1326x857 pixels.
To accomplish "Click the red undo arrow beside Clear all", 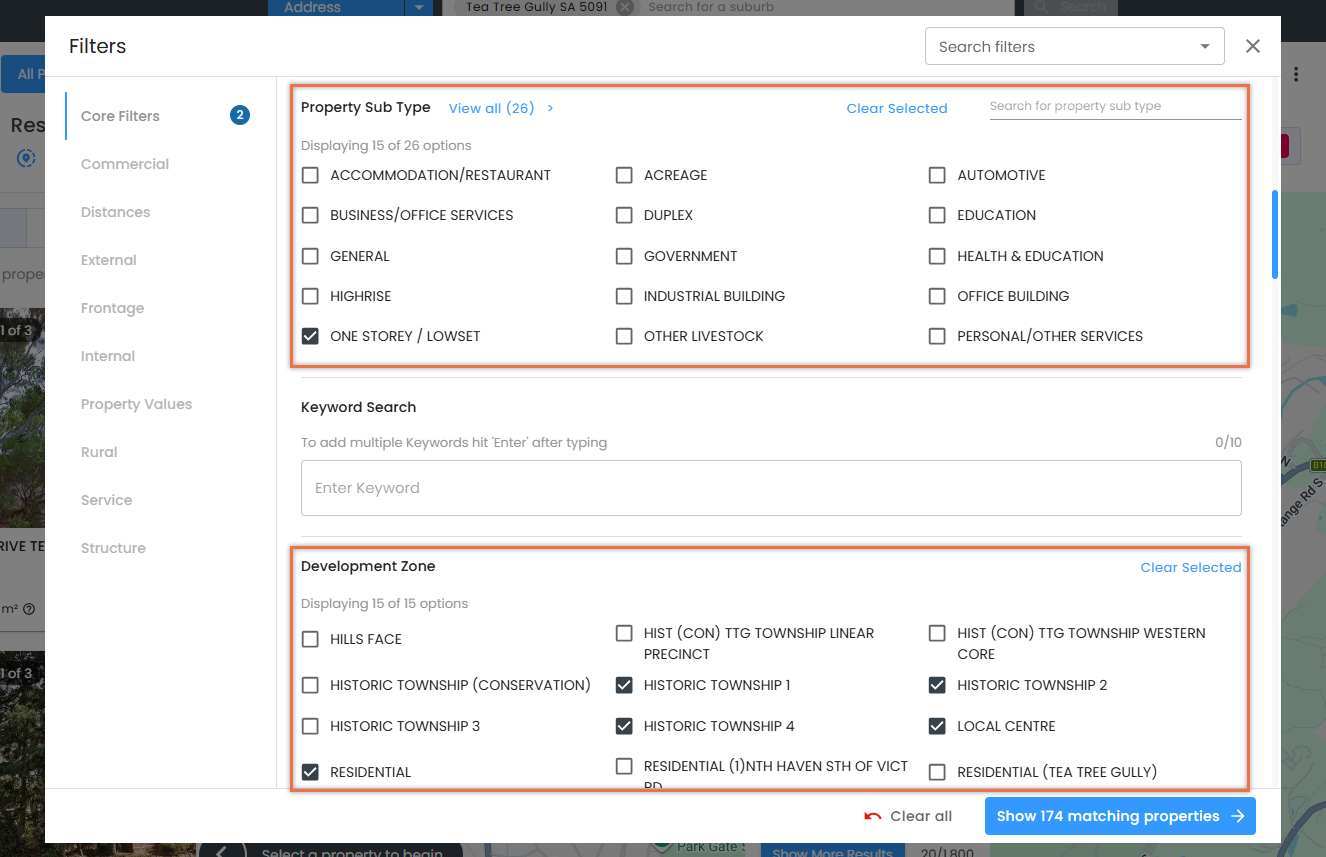I will coord(873,816).
